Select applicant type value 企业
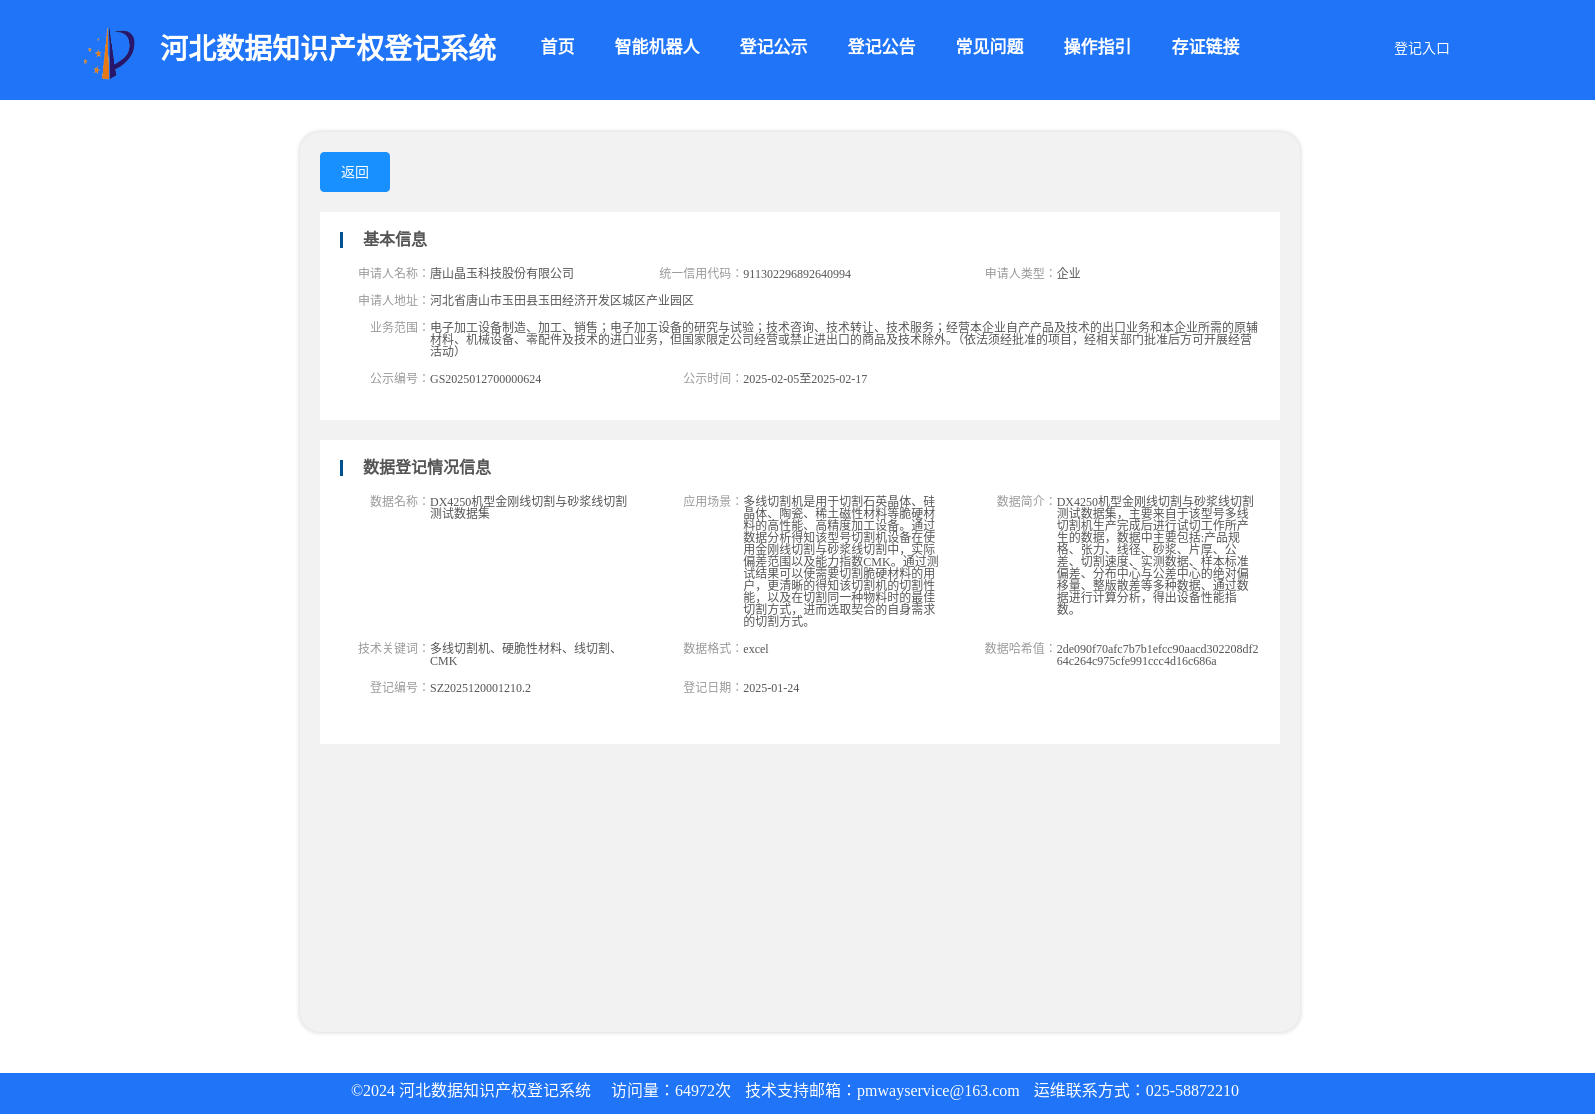The width and height of the screenshot is (1595, 1114). (x=1068, y=273)
